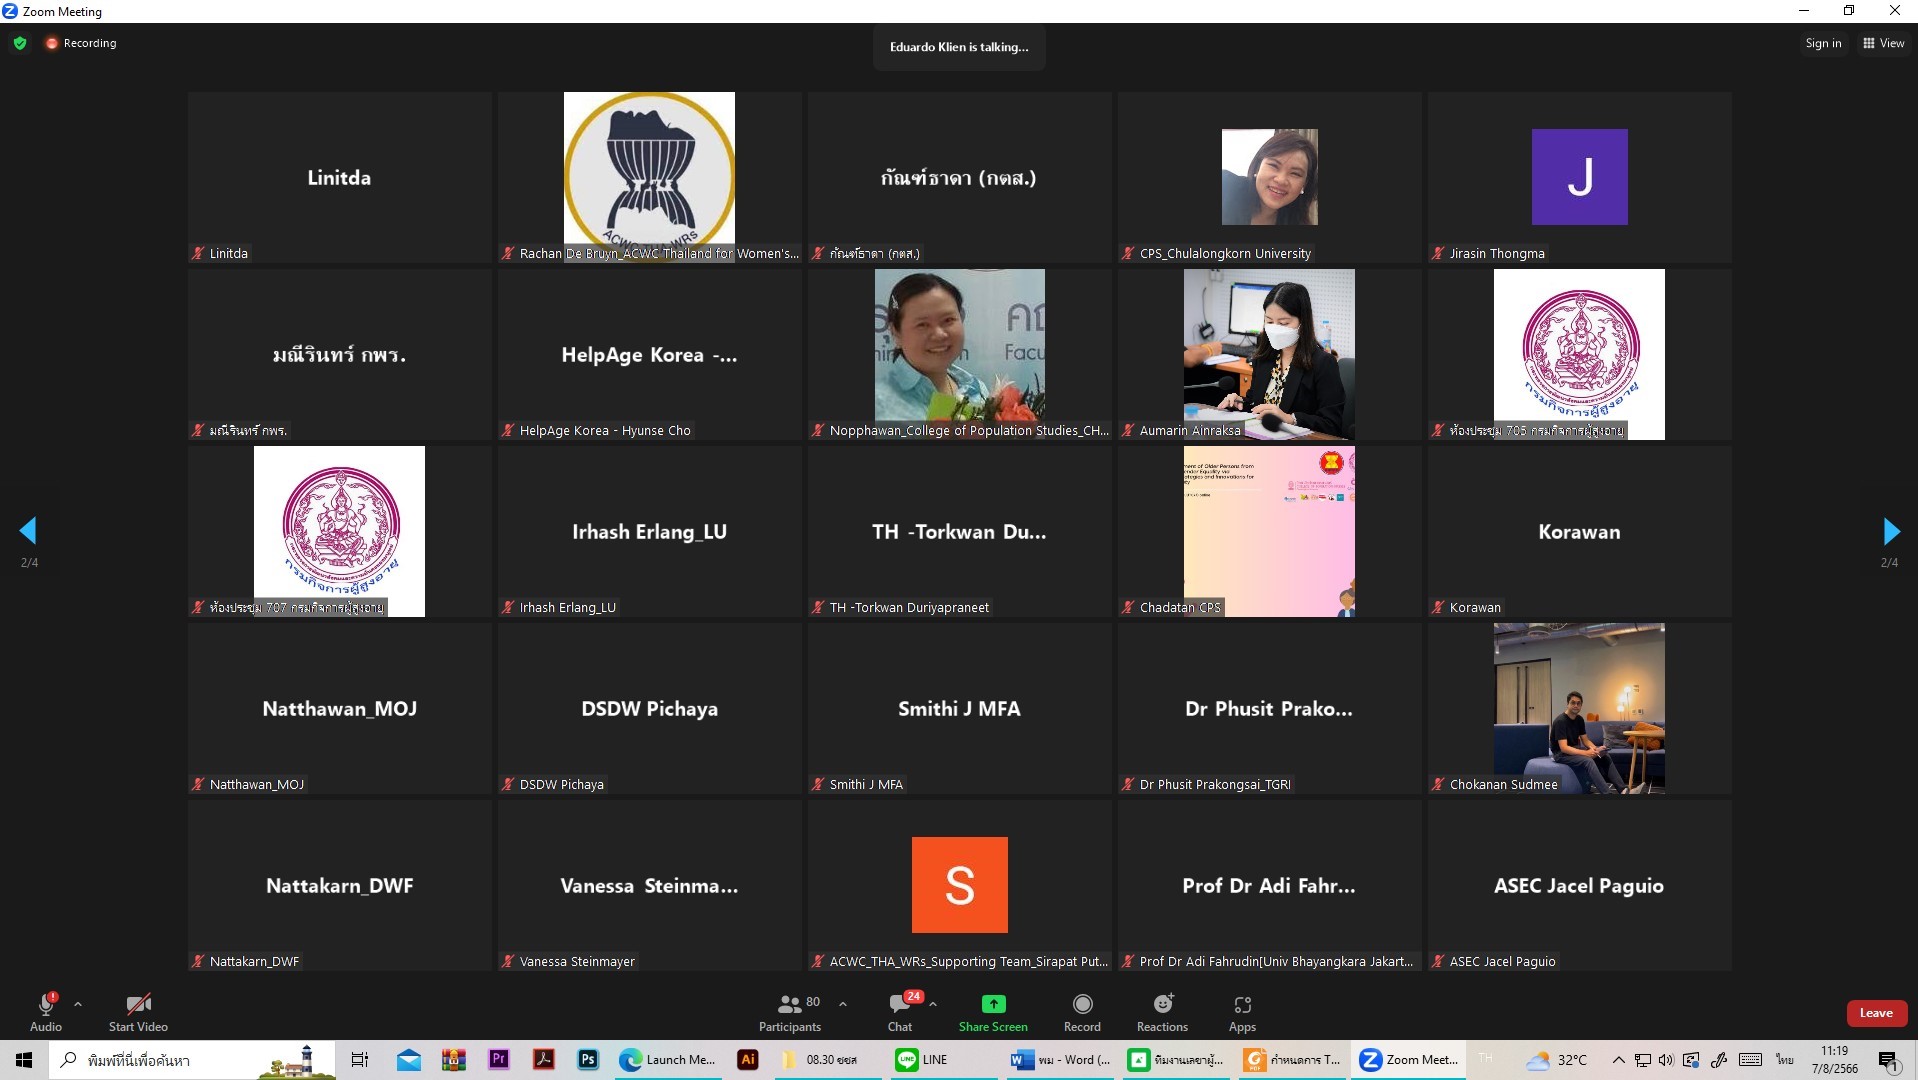The image size is (1918, 1080).
Task: Click the Sign in link
Action: pyautogui.click(x=1823, y=43)
